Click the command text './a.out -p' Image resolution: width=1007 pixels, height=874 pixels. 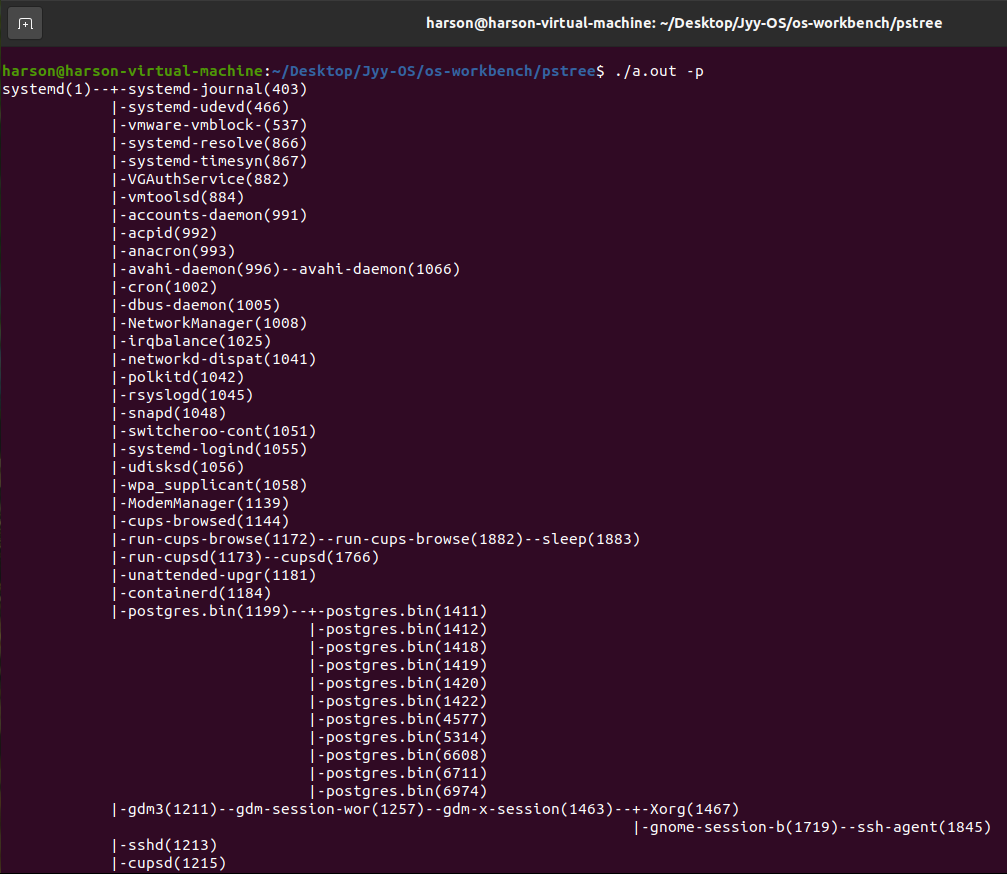click(x=659, y=71)
